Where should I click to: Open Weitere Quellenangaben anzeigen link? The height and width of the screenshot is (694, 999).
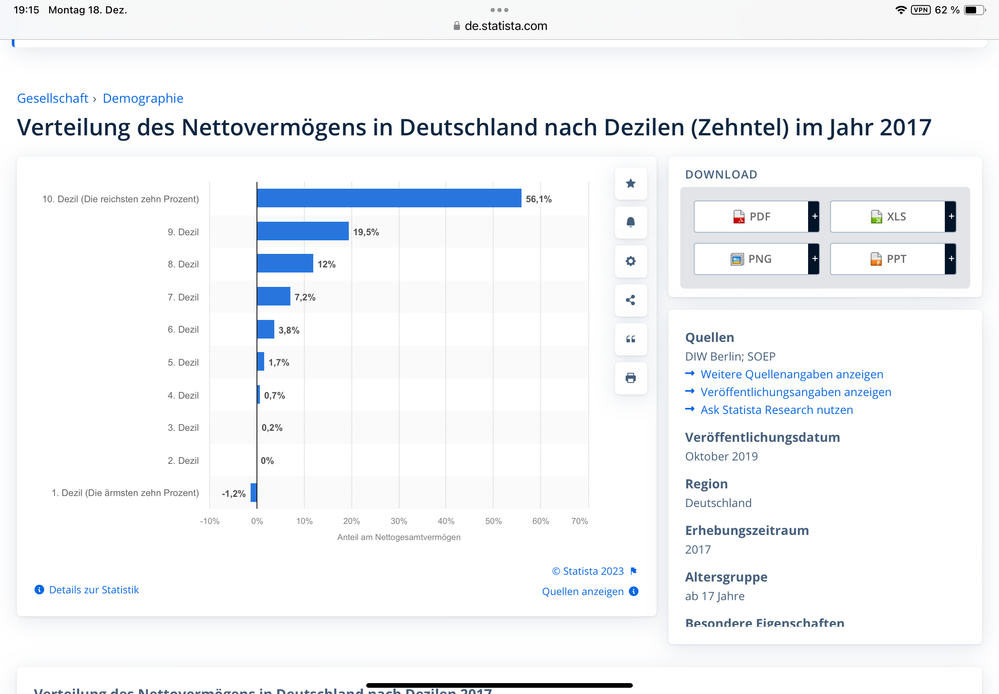coord(791,374)
